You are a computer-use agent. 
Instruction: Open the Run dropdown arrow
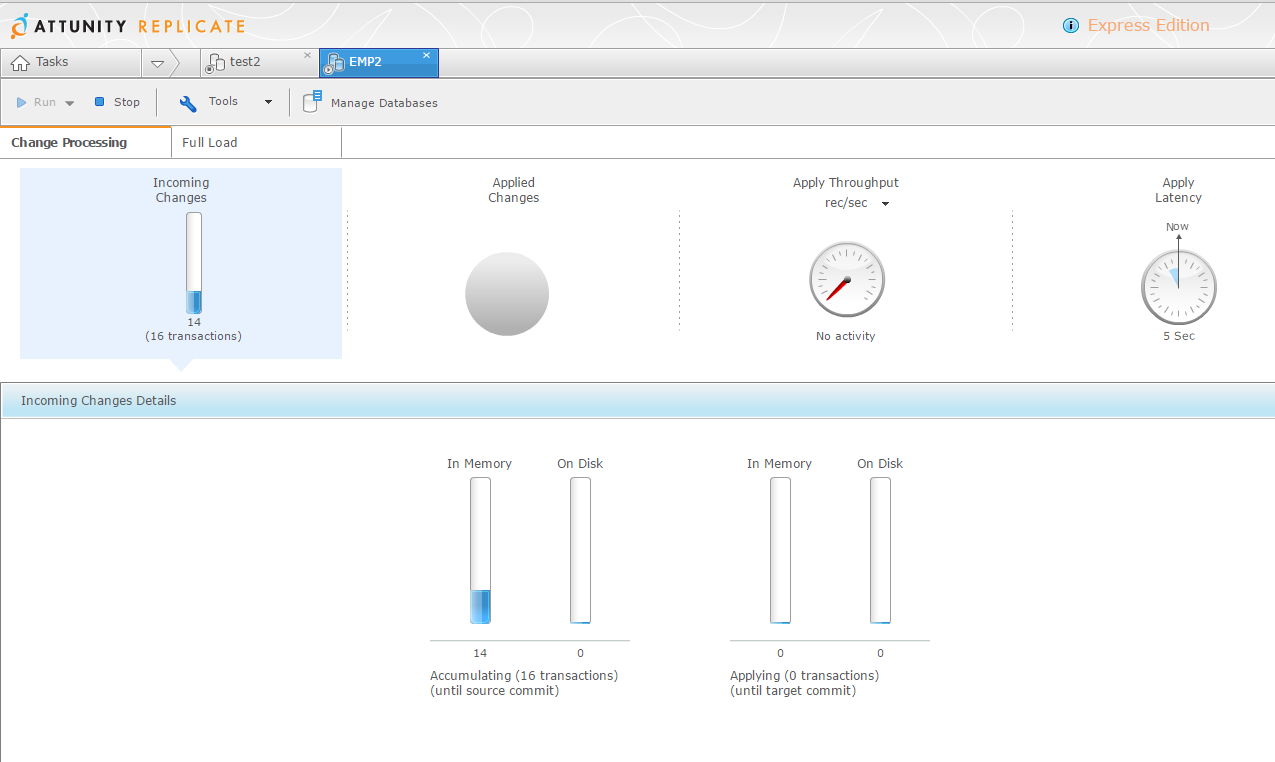click(70, 103)
